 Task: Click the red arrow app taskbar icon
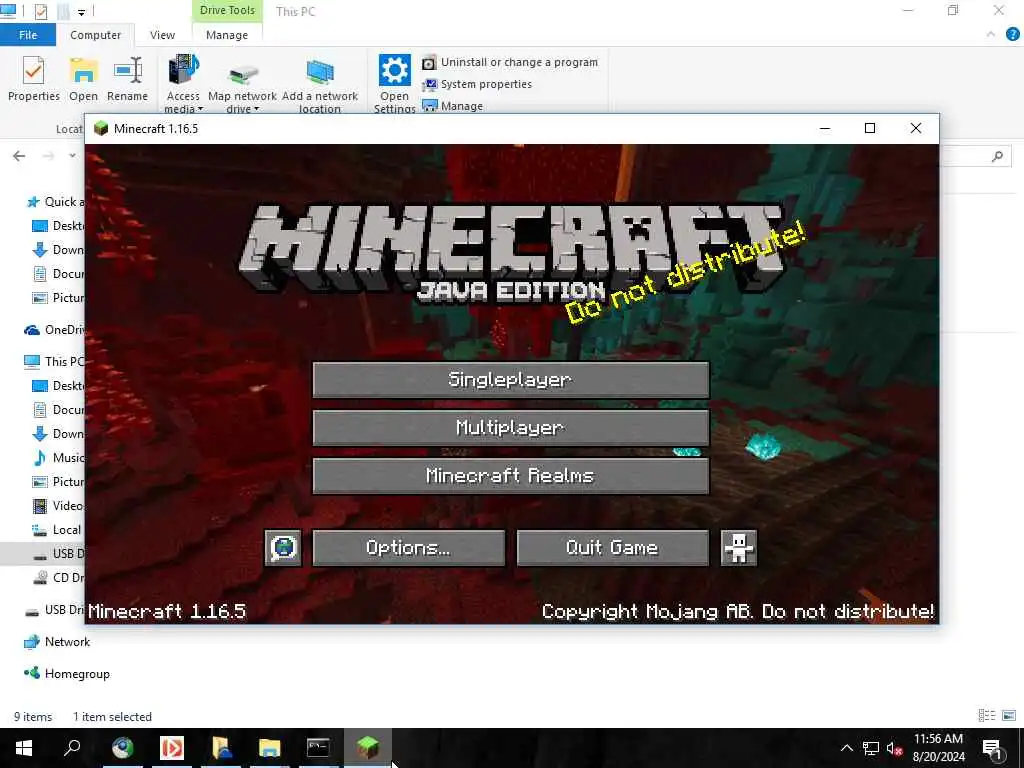(x=172, y=748)
